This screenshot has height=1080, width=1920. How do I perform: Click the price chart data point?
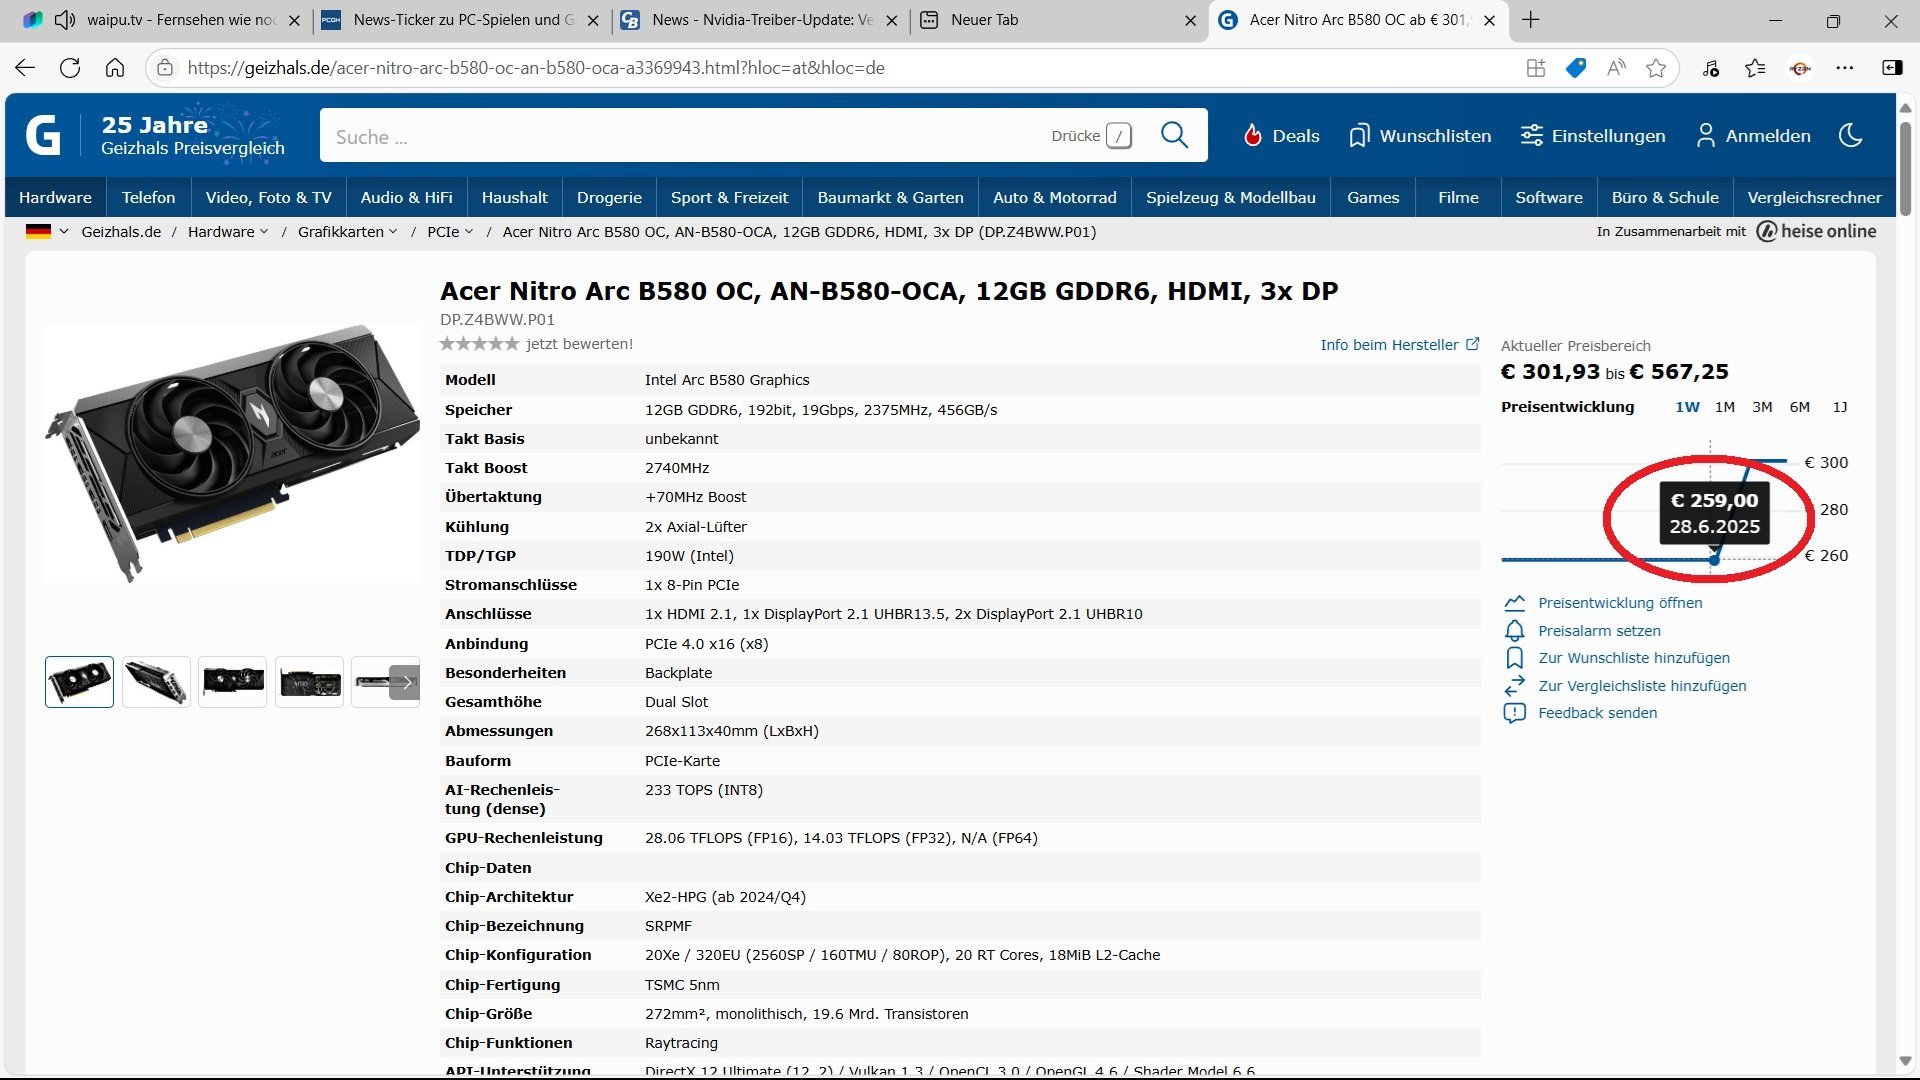[1714, 560]
